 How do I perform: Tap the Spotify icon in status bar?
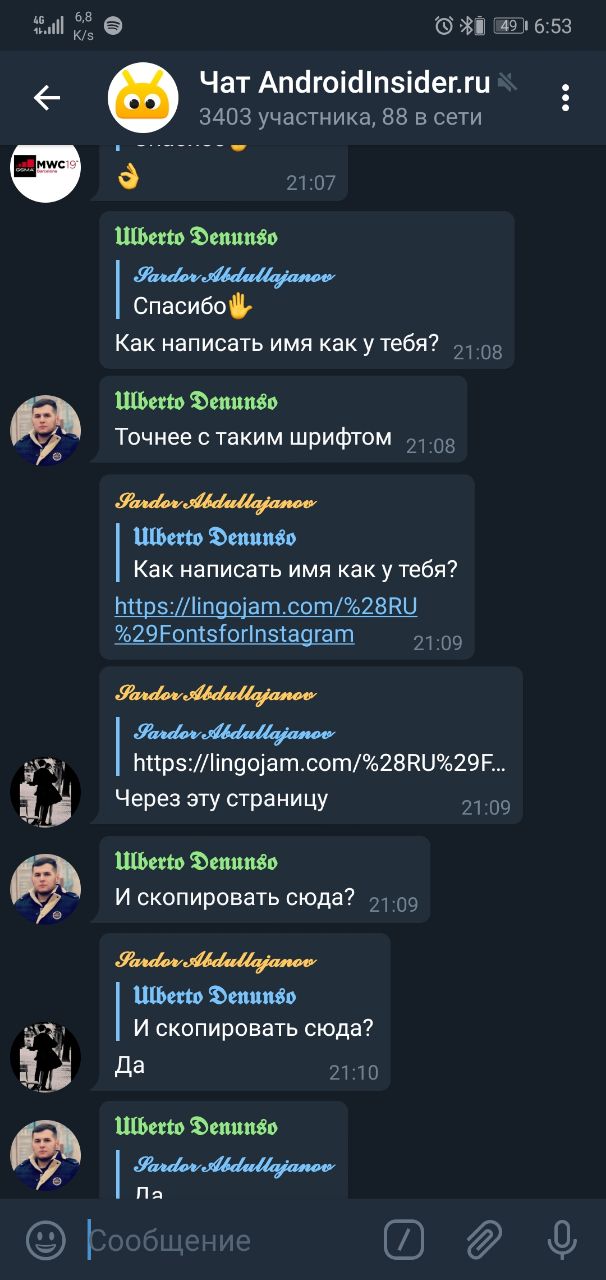coord(113,26)
